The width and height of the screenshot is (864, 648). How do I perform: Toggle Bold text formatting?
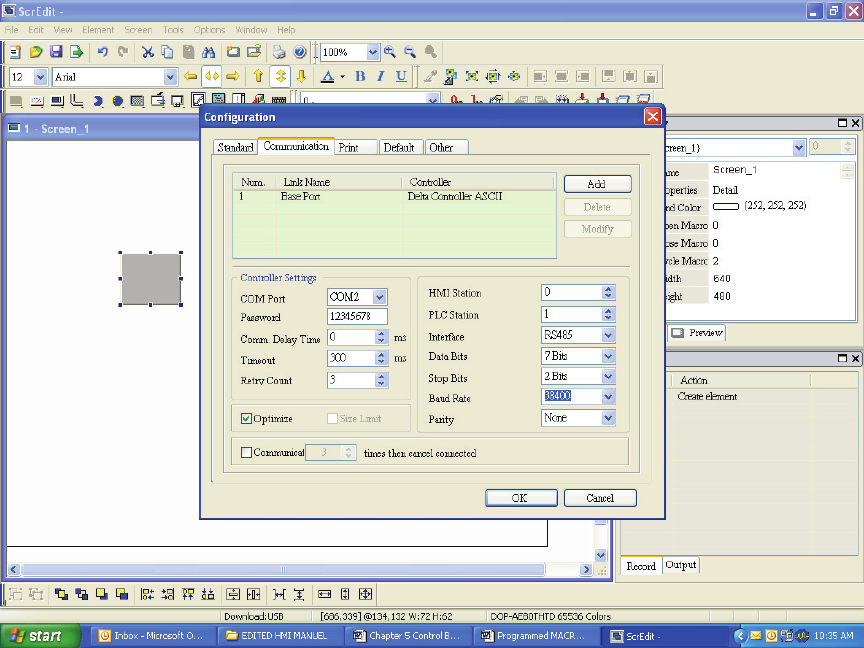360,77
